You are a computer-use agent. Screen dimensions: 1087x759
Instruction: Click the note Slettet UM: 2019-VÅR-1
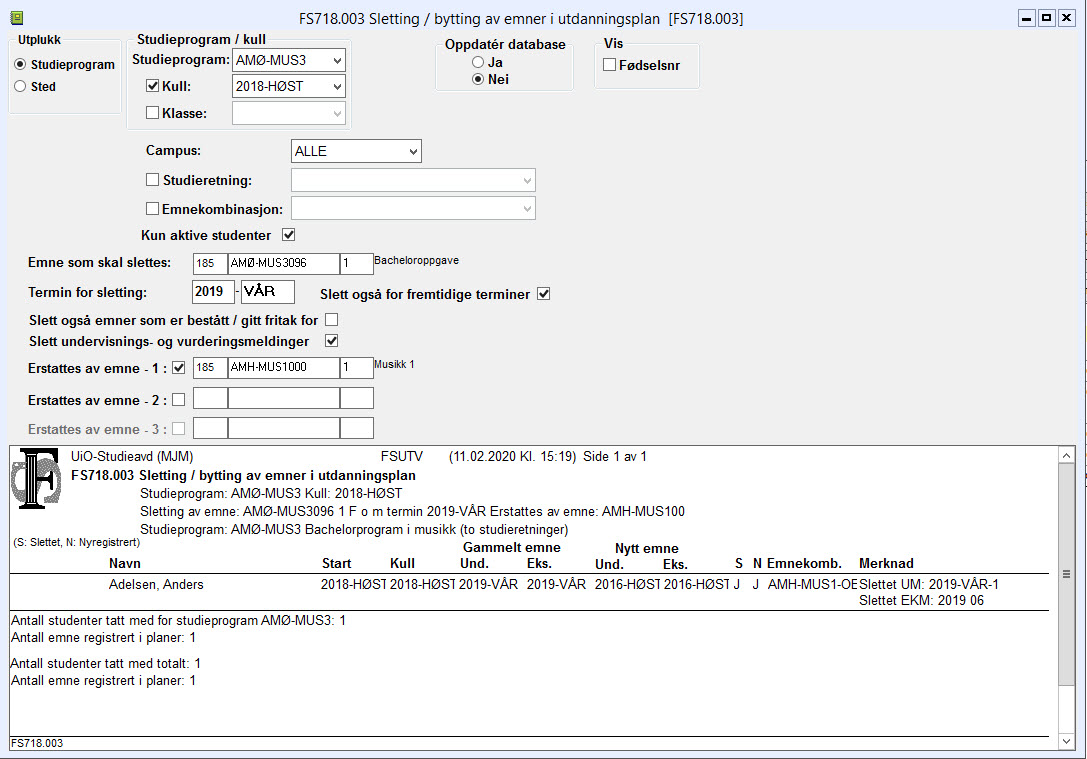(929, 584)
